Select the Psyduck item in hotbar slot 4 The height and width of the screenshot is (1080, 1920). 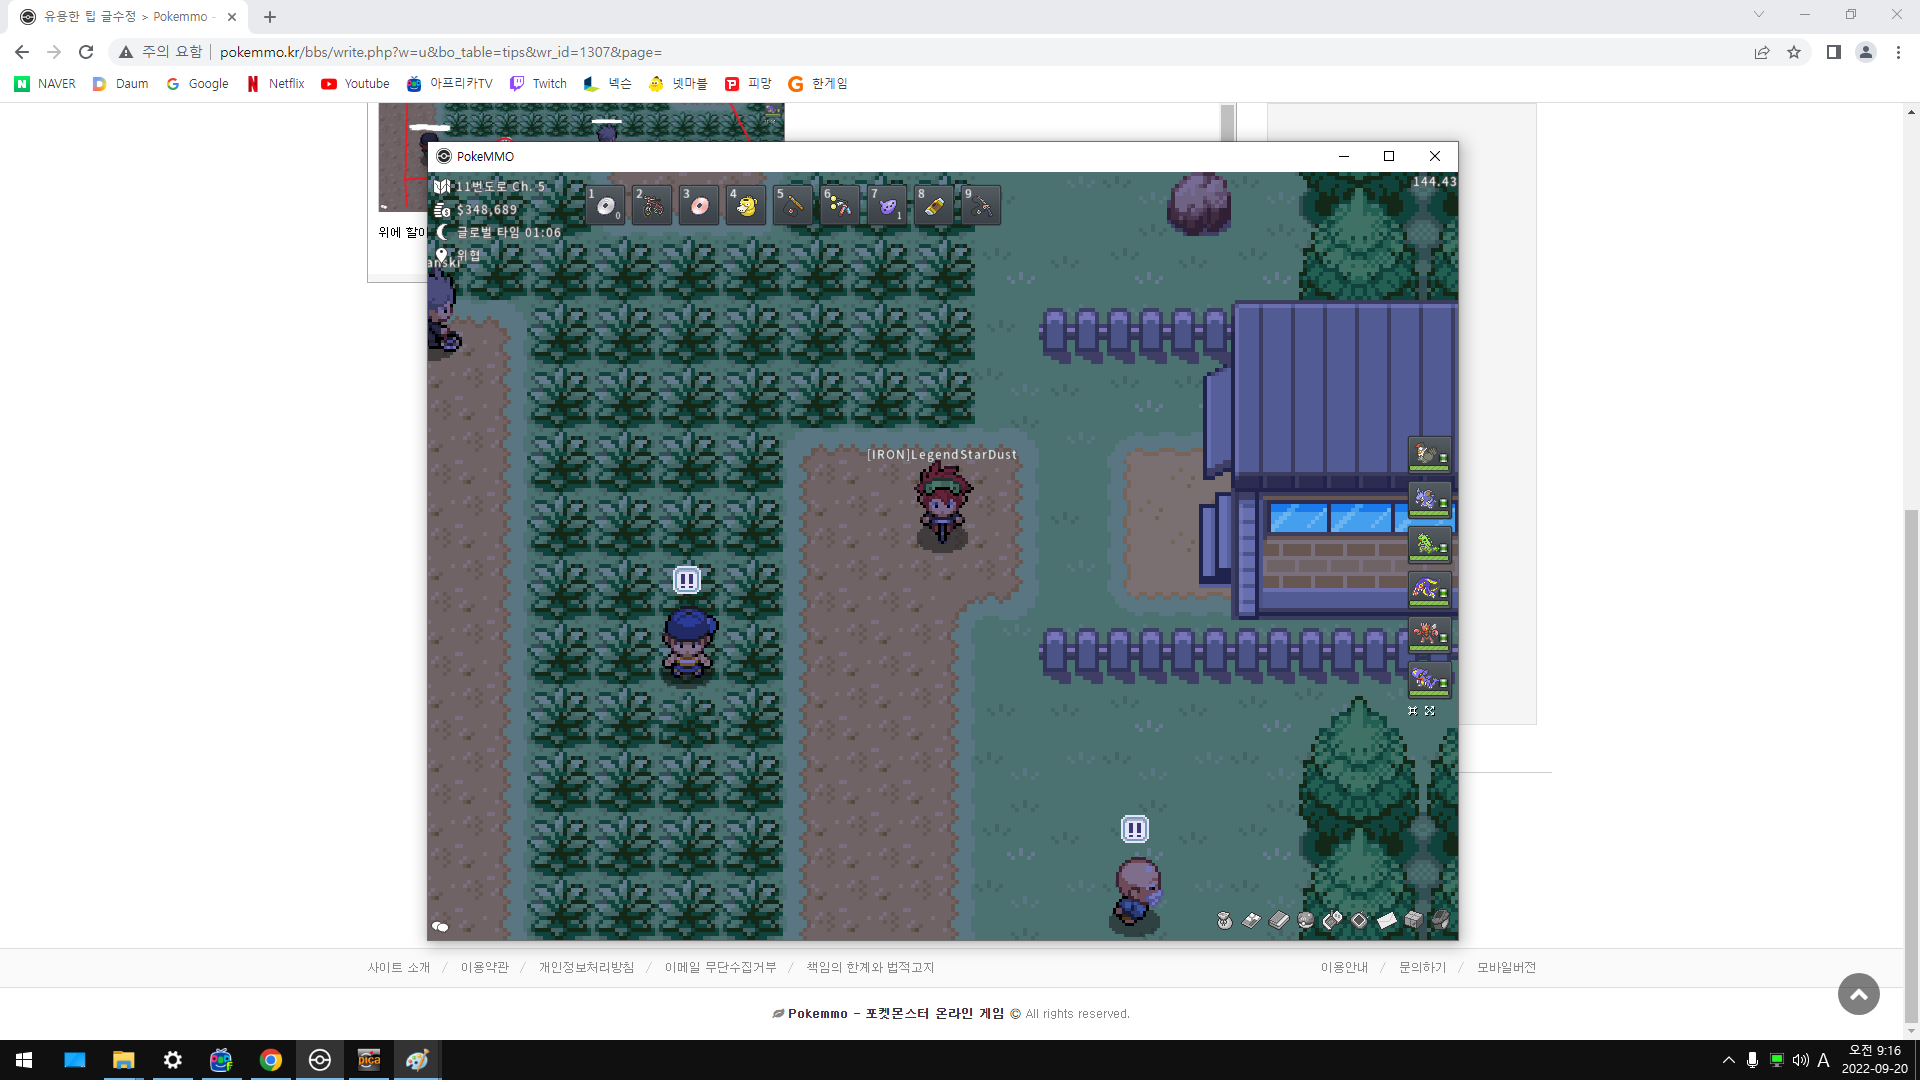(746, 206)
